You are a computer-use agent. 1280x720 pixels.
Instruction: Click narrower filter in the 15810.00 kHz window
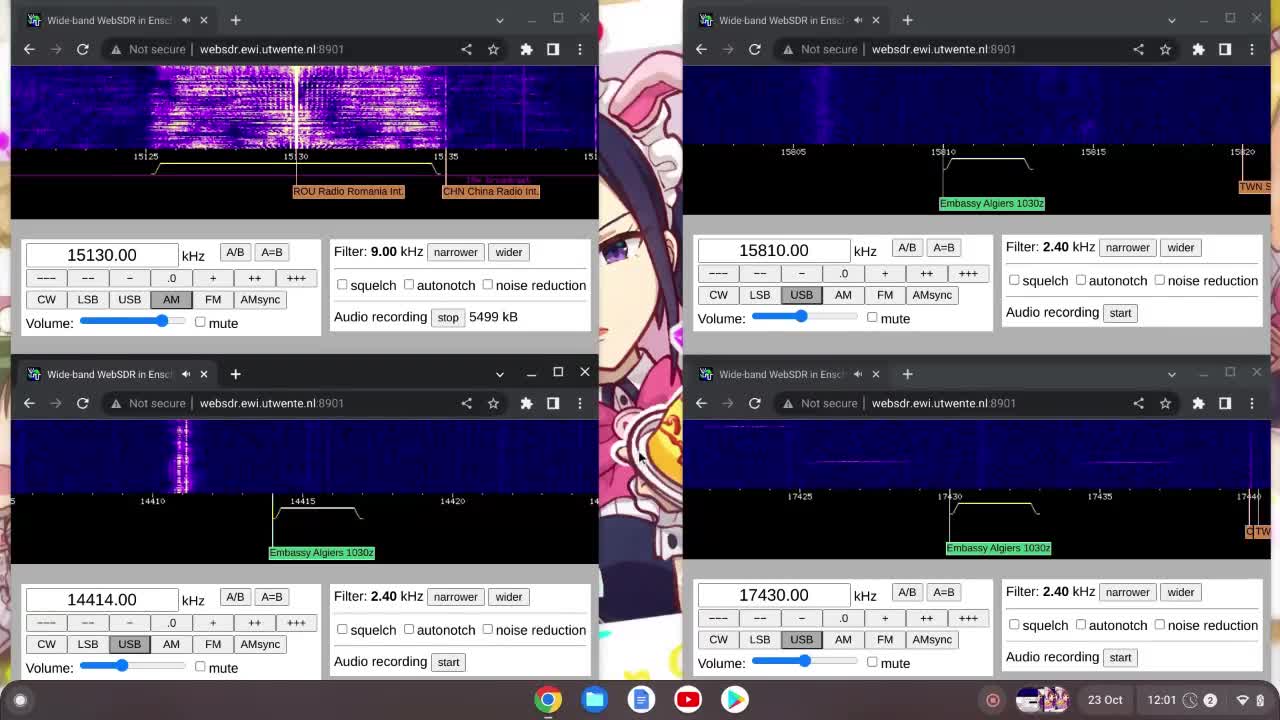point(1127,247)
